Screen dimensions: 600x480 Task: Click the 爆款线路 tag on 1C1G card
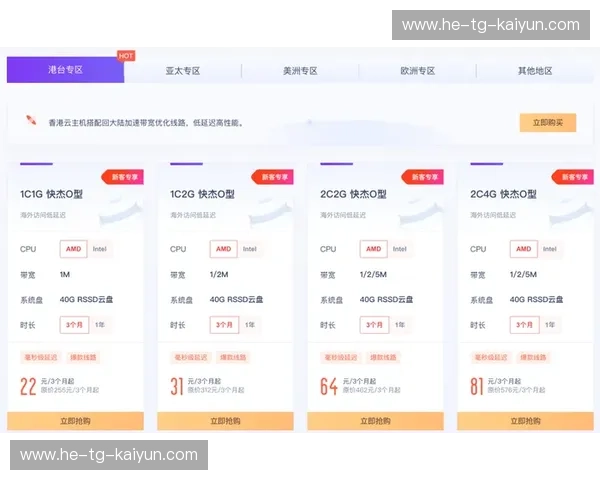(x=83, y=358)
